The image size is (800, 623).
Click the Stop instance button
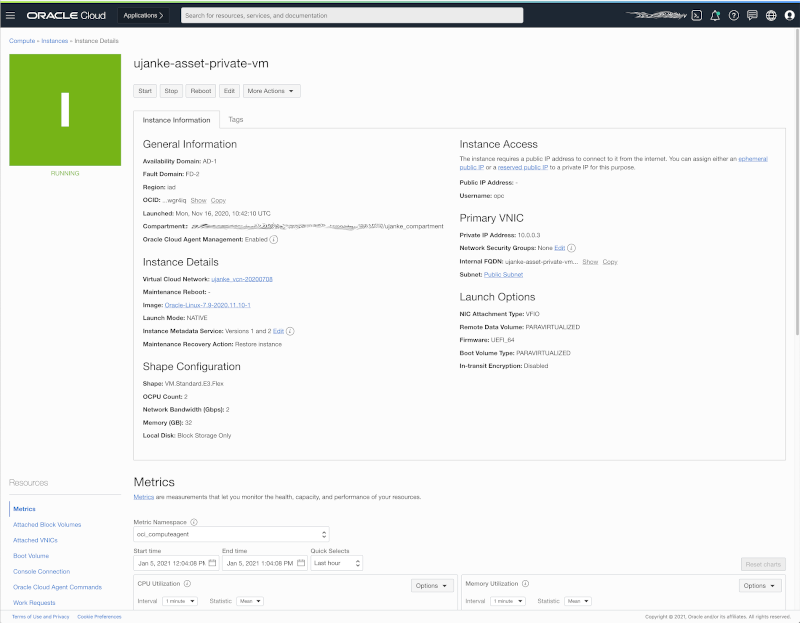tap(170, 90)
